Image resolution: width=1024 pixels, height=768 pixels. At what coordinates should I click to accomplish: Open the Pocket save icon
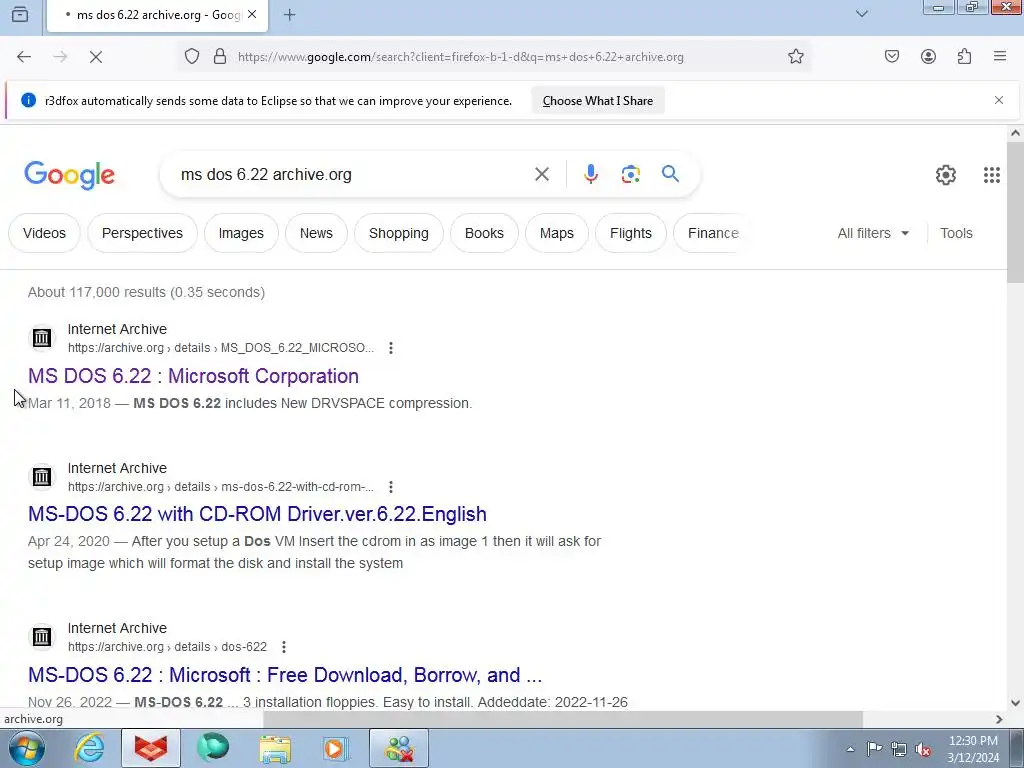click(892, 57)
